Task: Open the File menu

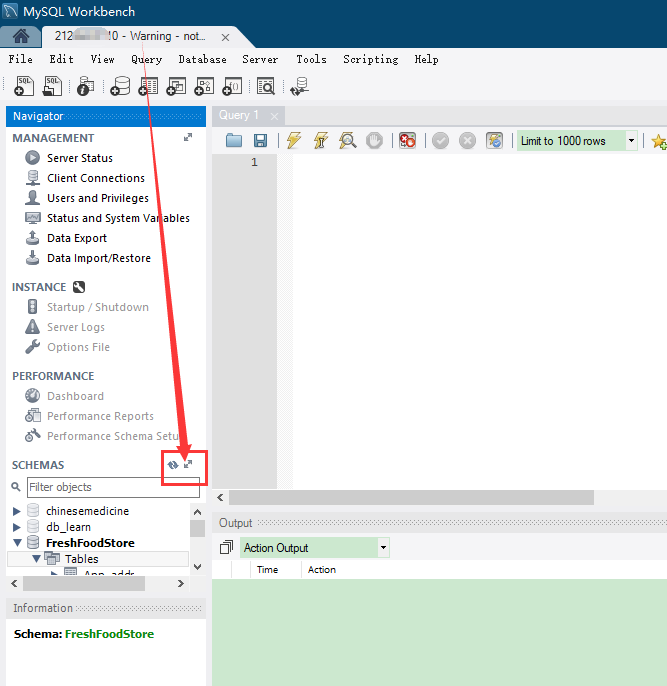Action: coord(21,59)
